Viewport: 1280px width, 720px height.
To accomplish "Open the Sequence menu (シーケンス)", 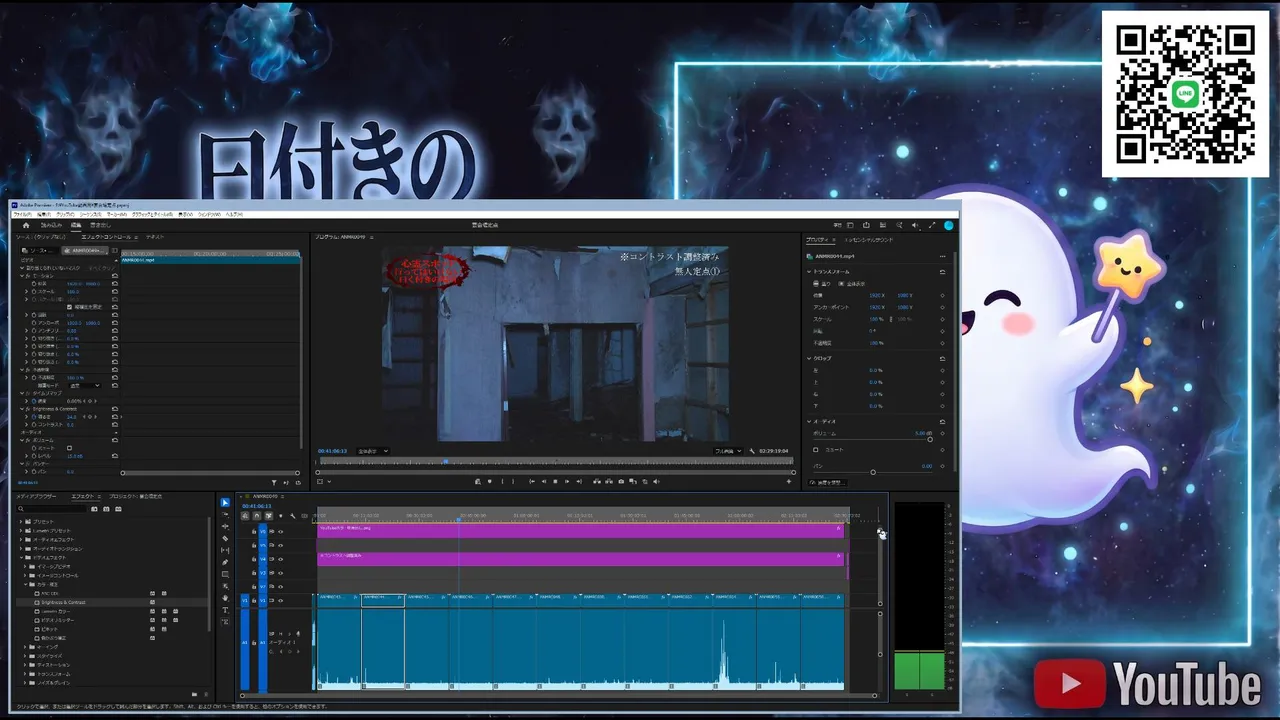I will pyautogui.click(x=91, y=214).
